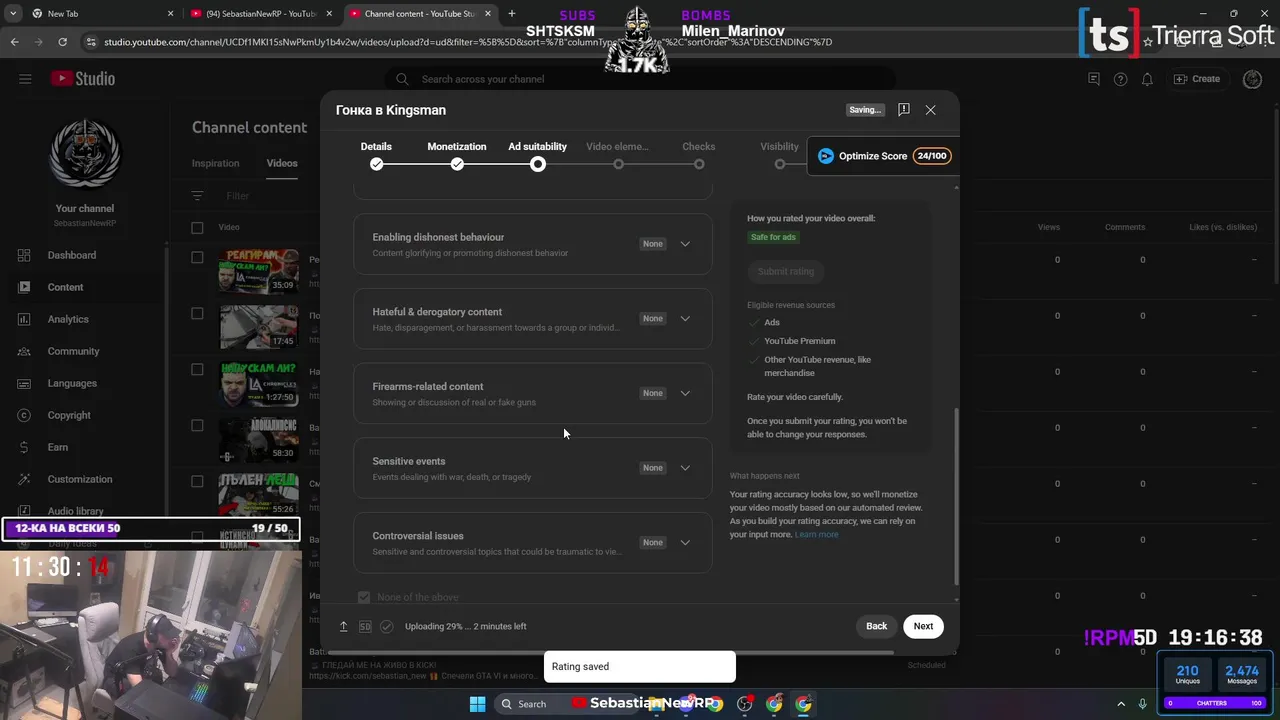Click the dialog vertical scrollbar
Image resolution: width=1280 pixels, height=720 pixels.
click(956, 496)
